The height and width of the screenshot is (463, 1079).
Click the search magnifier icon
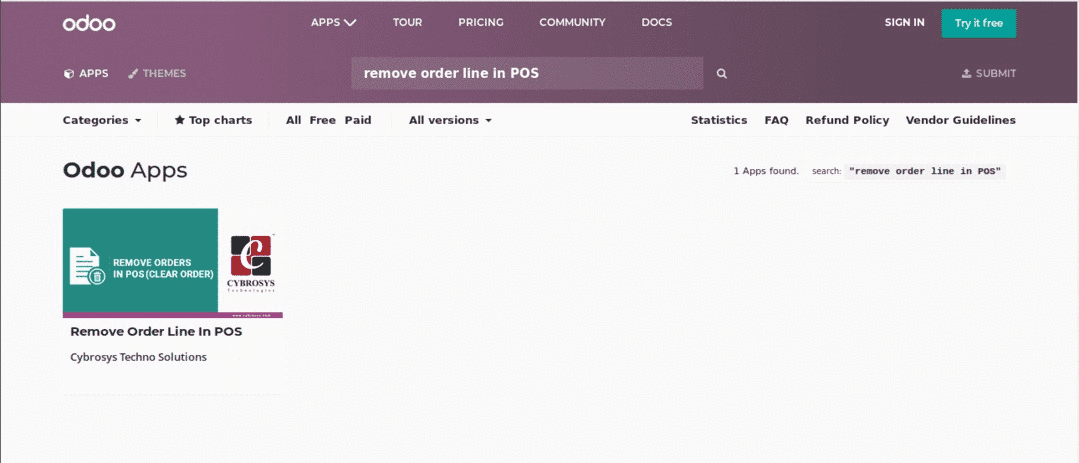[721, 74]
